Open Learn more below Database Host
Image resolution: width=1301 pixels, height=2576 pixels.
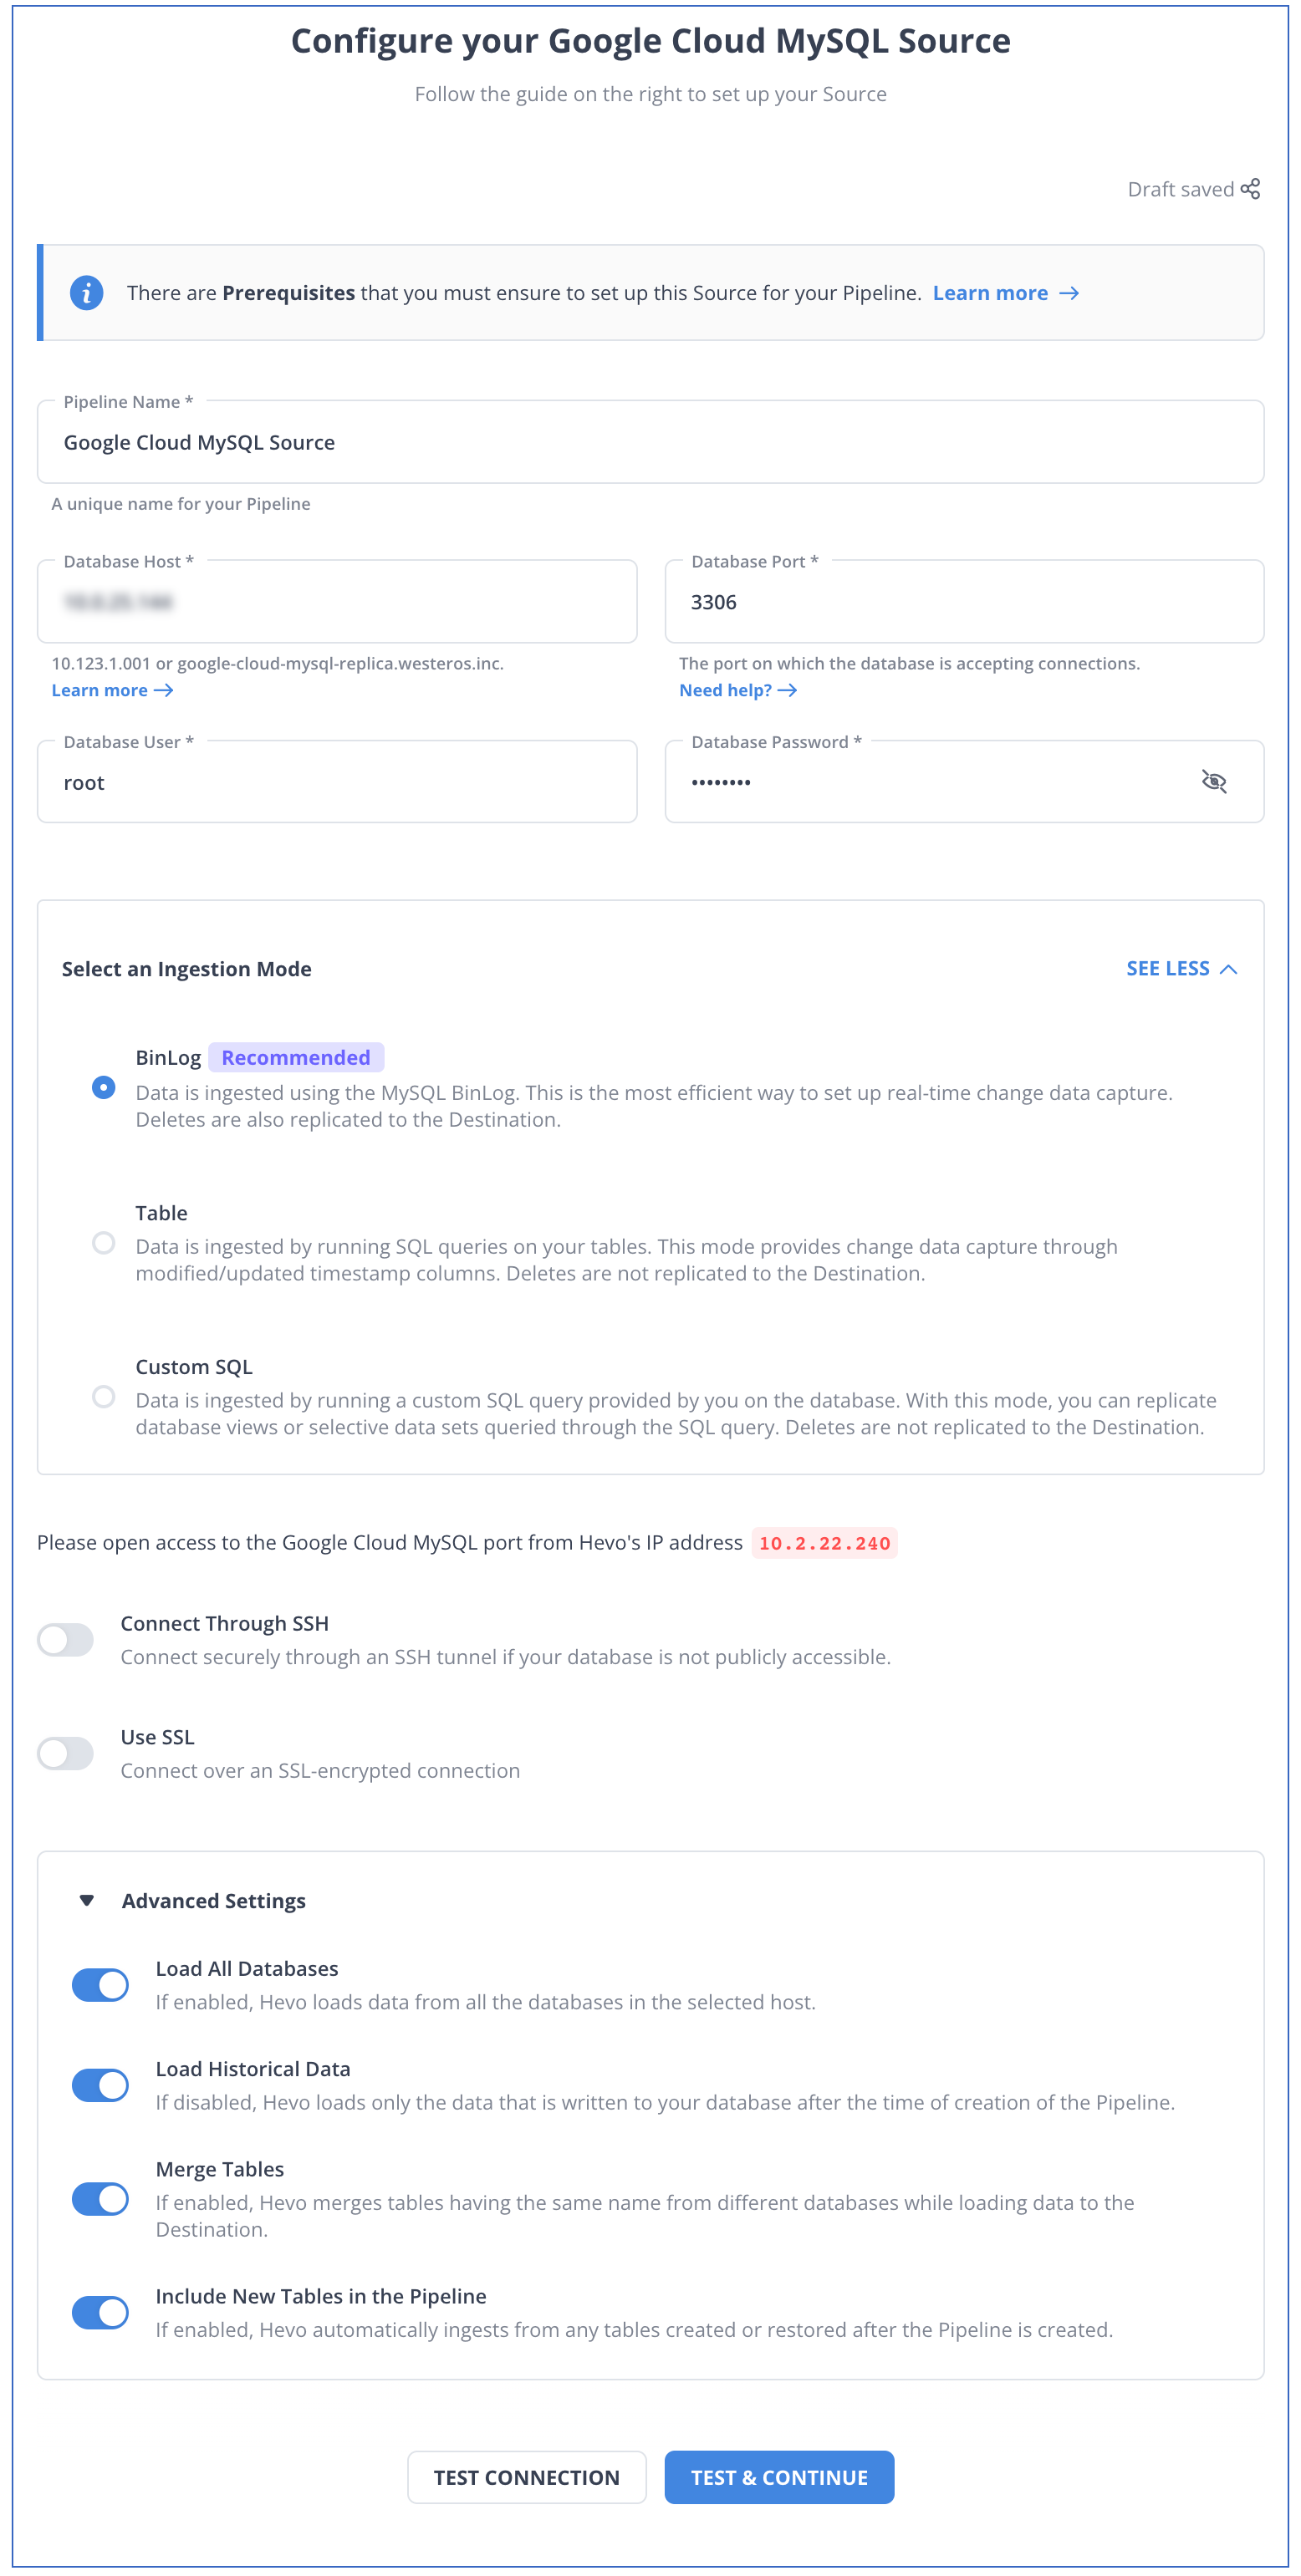(x=112, y=689)
